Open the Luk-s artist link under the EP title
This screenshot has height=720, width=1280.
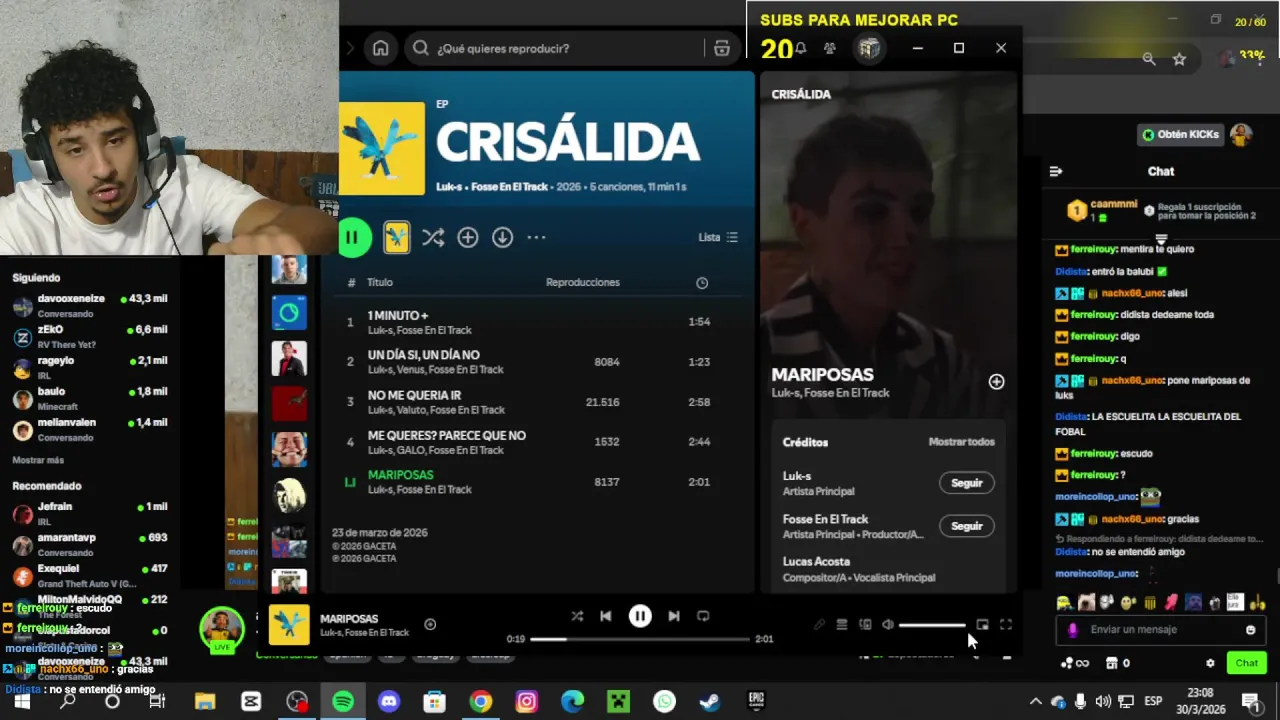pos(449,187)
